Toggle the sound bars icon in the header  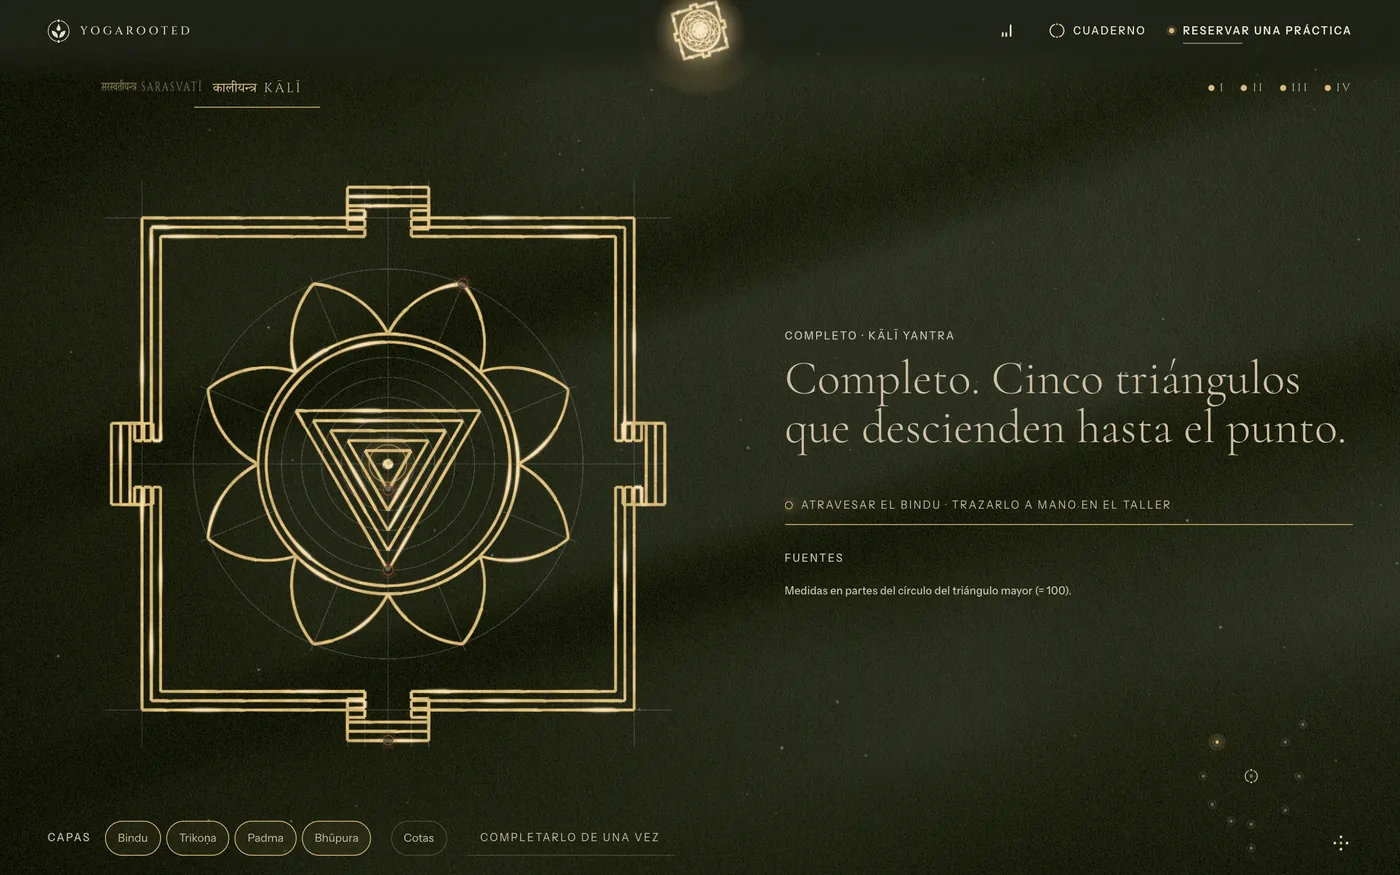click(x=1007, y=31)
